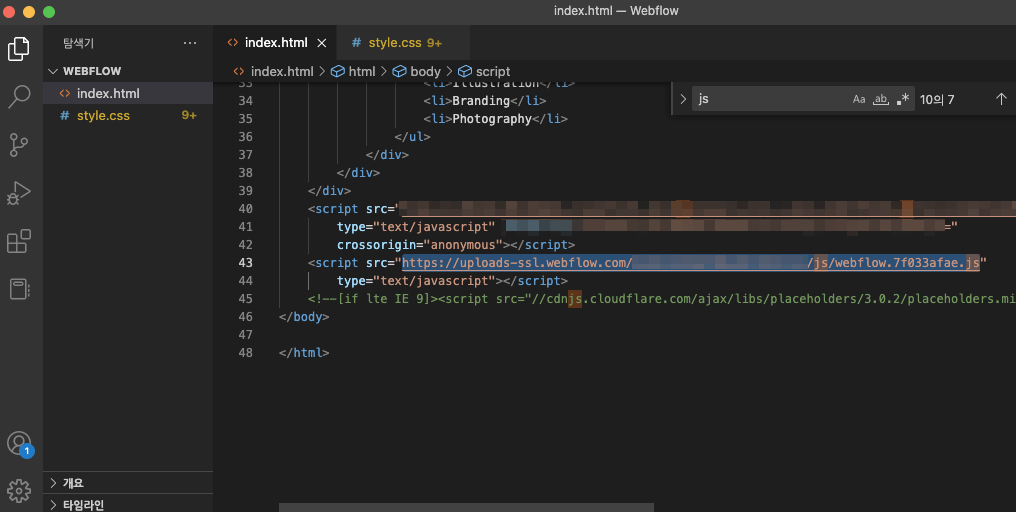
Task: Open the Explorer view in the activity bar
Action: (x=19, y=49)
